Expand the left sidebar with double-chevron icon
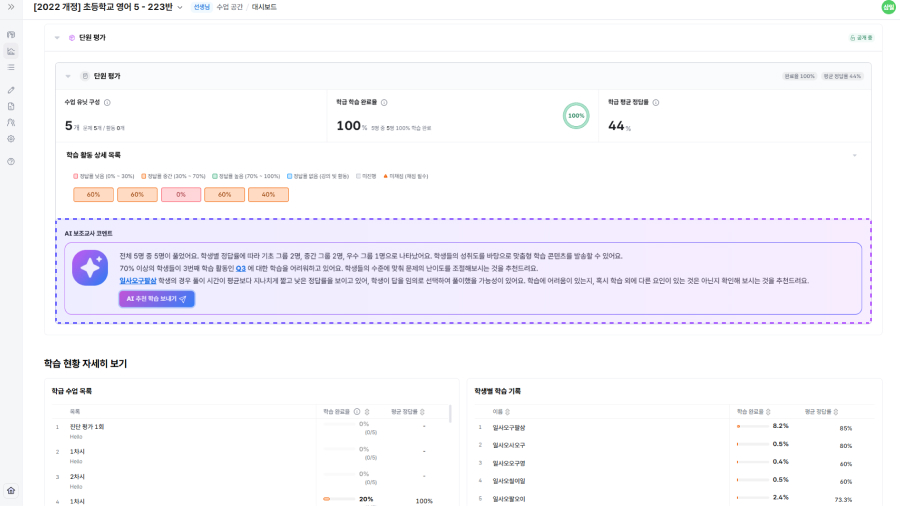 click(11, 7)
